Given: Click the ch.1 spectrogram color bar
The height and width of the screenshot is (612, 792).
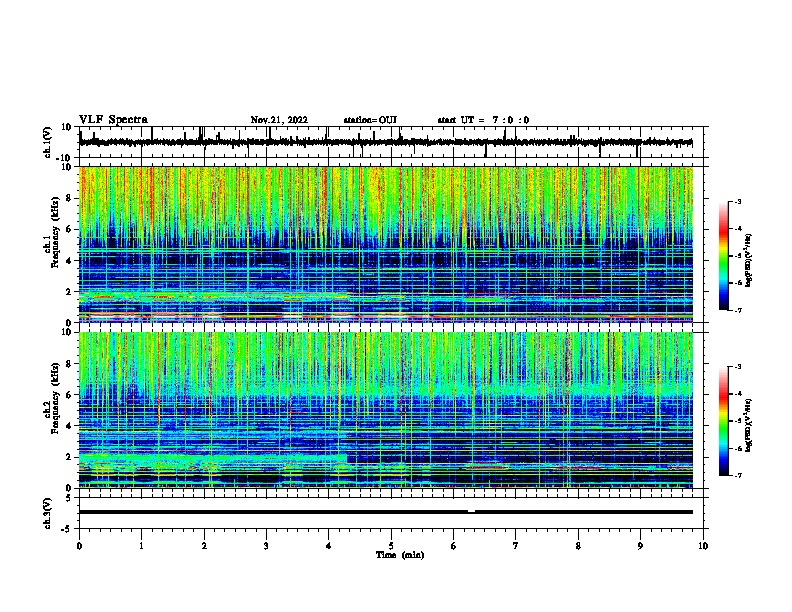Looking at the screenshot, I should [x=723, y=256].
